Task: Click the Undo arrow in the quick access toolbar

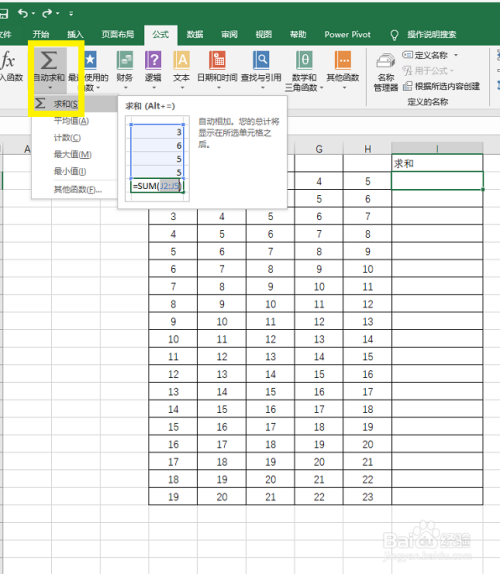Action: click(x=23, y=14)
